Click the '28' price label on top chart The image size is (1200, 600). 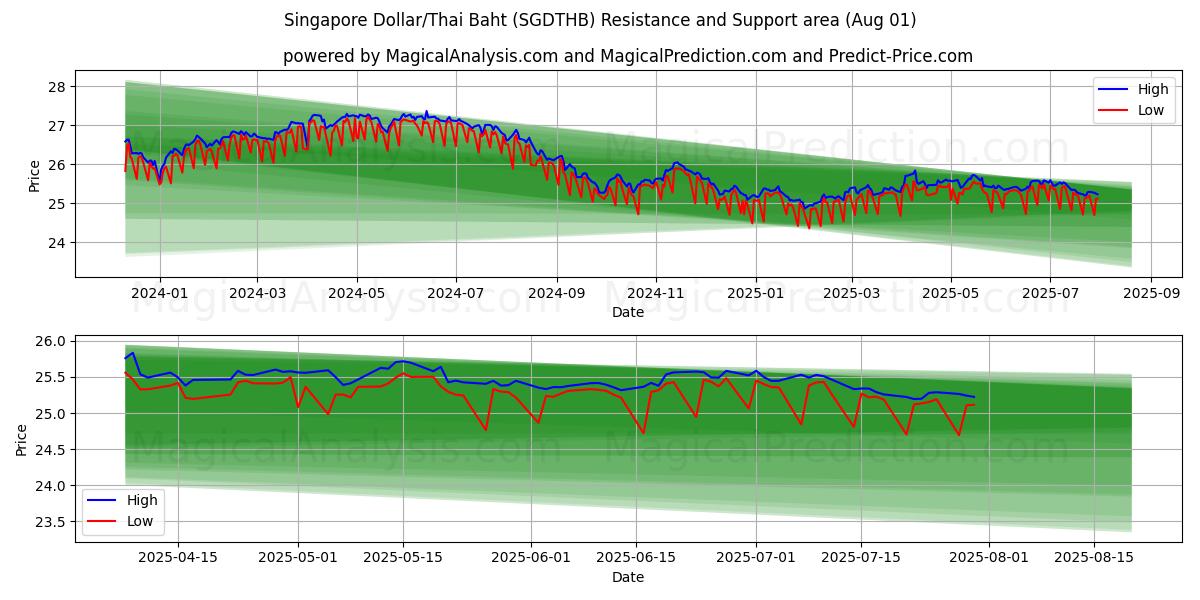click(x=58, y=87)
